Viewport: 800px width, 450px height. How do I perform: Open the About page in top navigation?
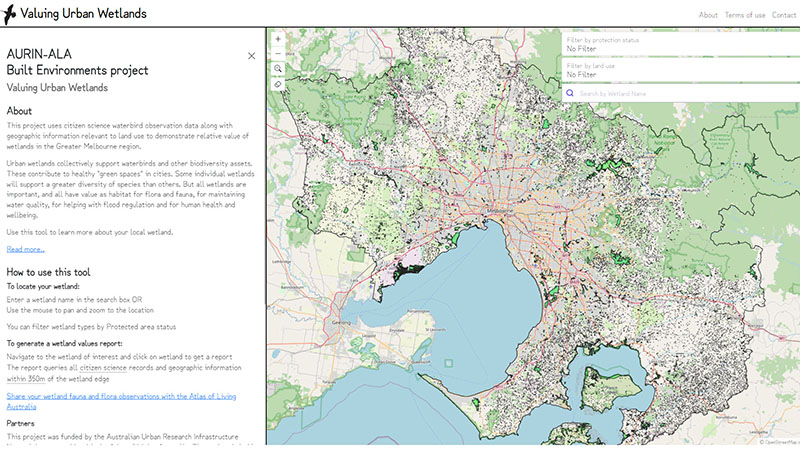pos(708,15)
